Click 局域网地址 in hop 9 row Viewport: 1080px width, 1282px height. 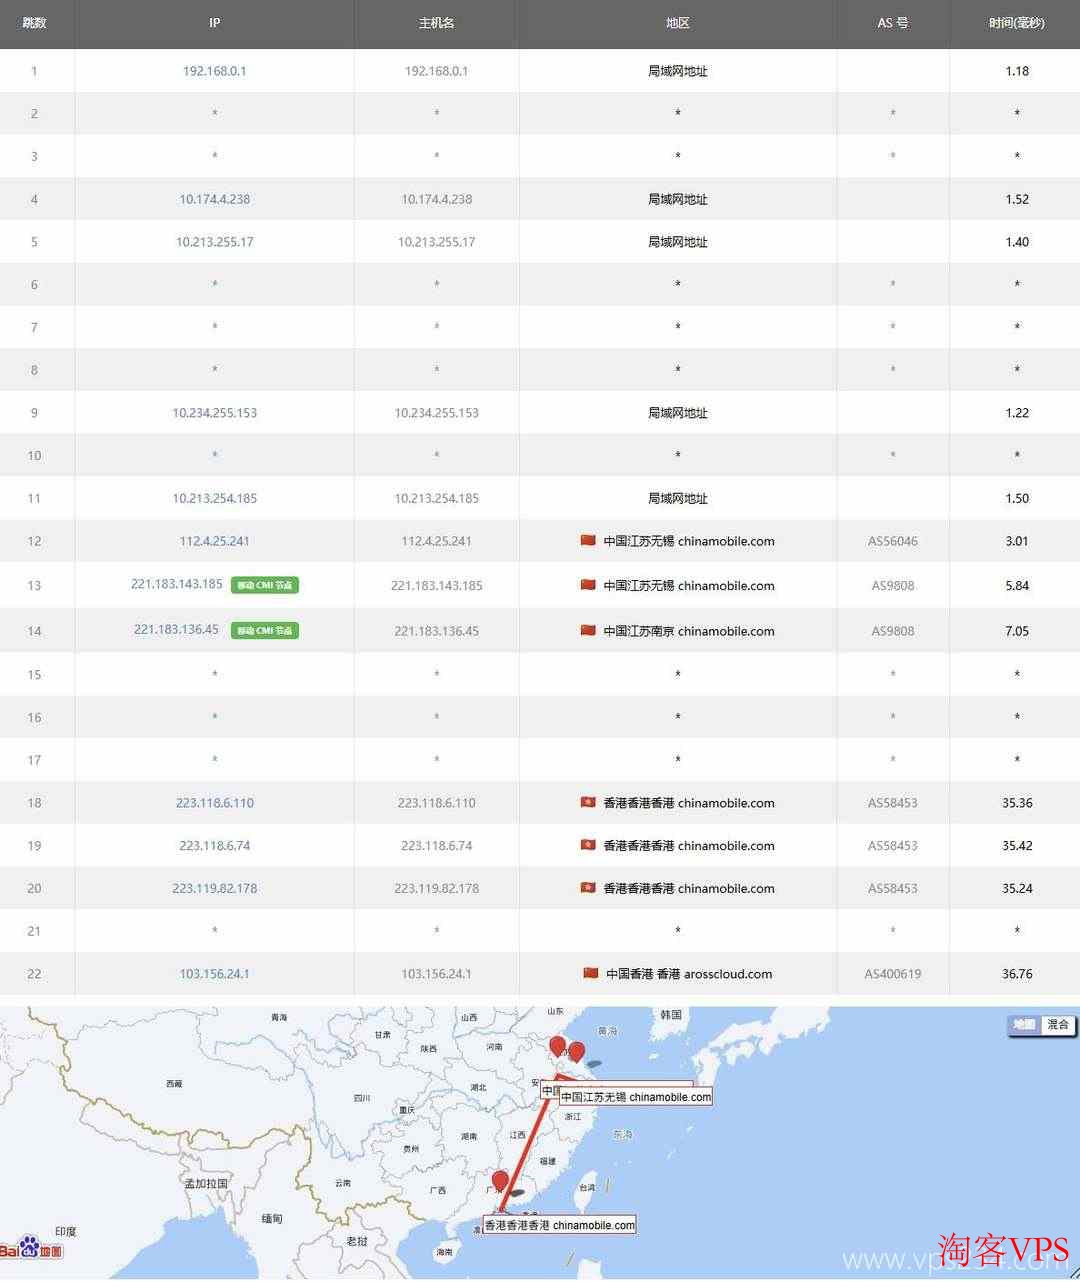pos(677,413)
